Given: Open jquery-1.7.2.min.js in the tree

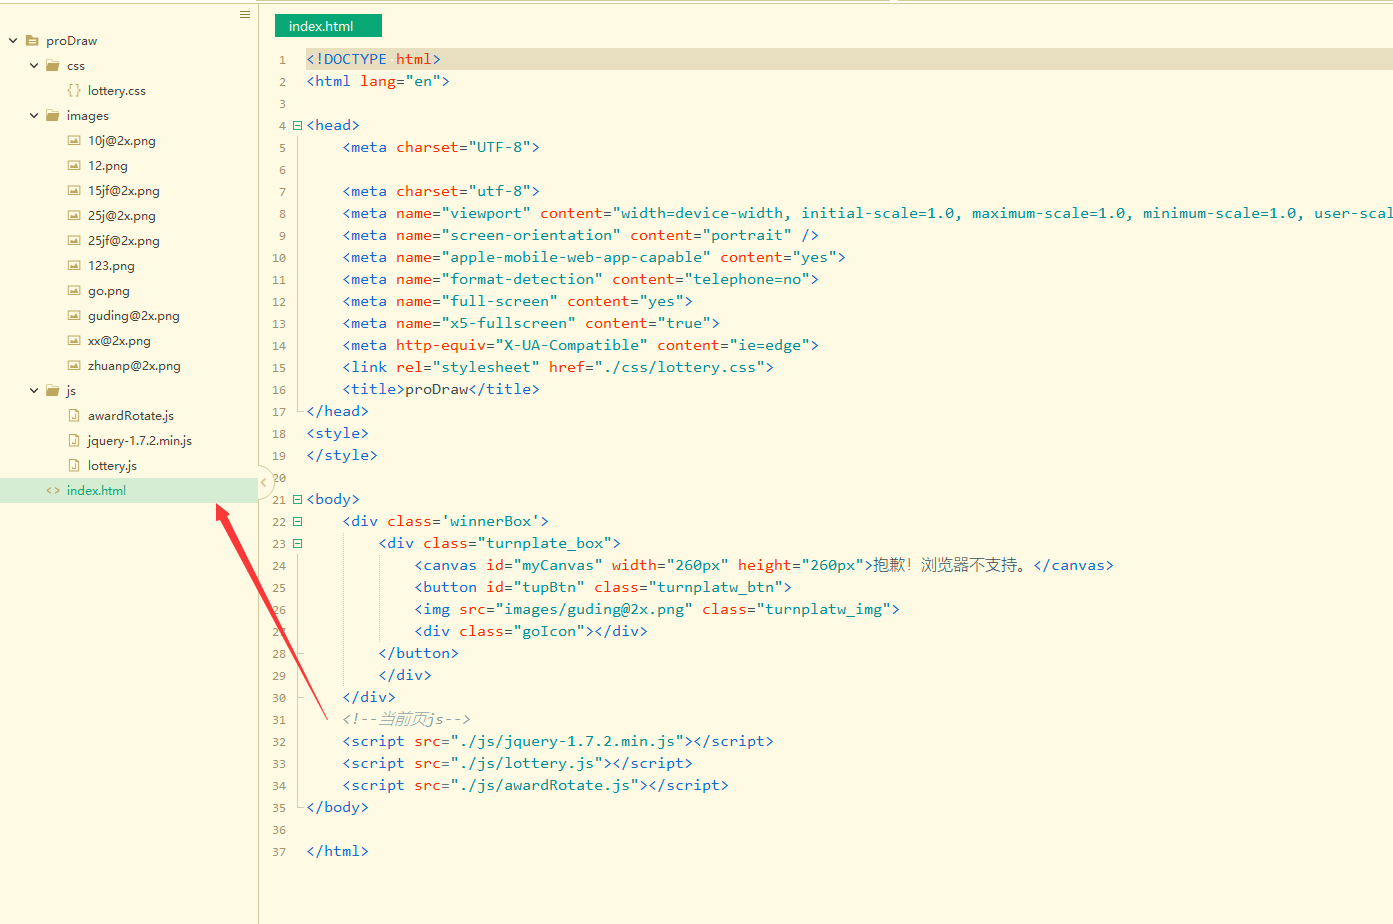Looking at the screenshot, I should [x=140, y=441].
